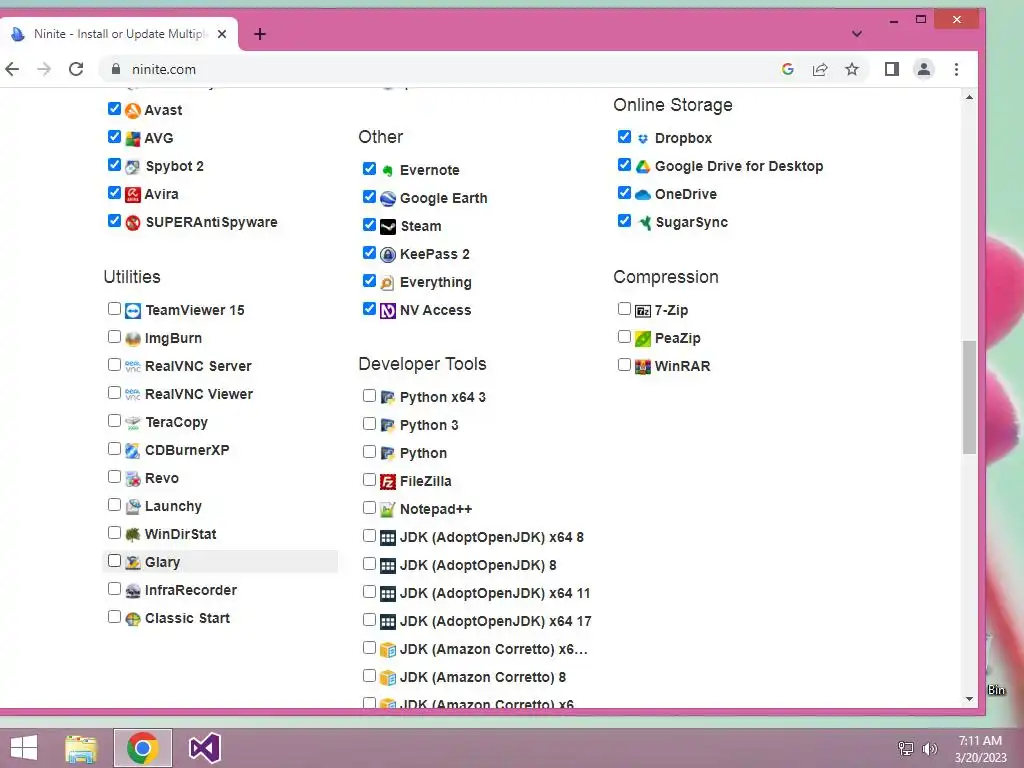This screenshot has height=768, width=1024.
Task: Uncheck the Spybot 2 checkbox
Action: pos(114,165)
